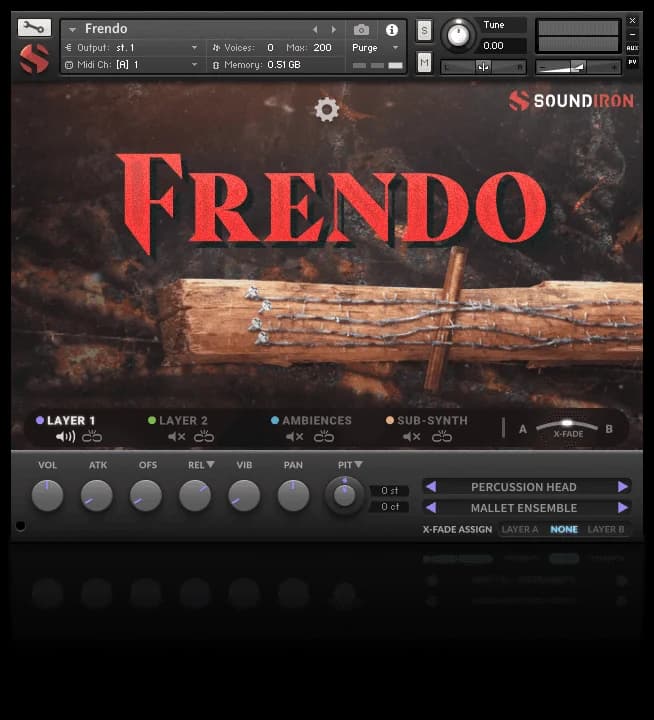This screenshot has height=720, width=654.
Task: Toggle the Ambiences link icon
Action: click(324, 436)
